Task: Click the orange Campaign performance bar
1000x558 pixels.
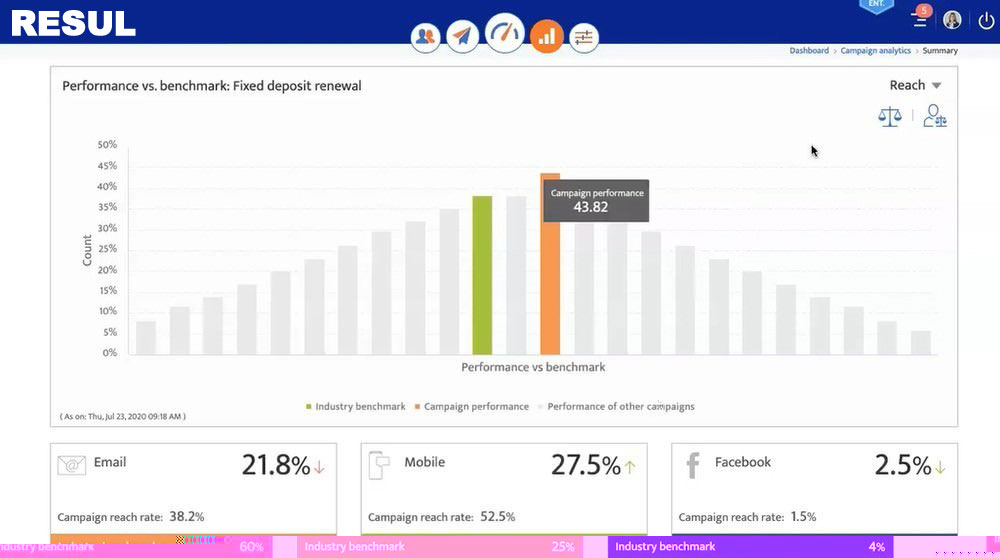Action: point(550,264)
